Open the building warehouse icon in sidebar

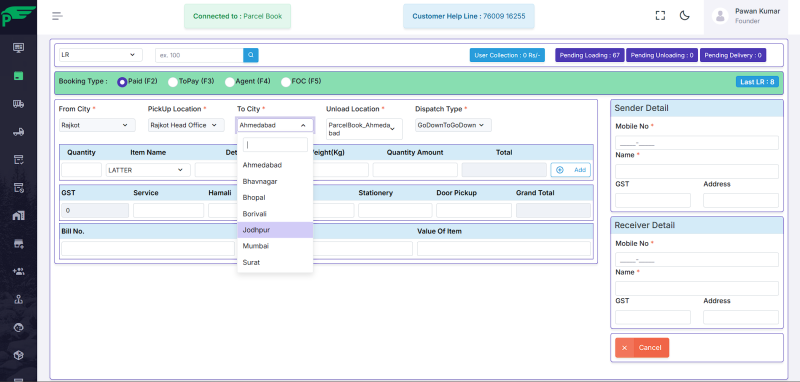tap(18, 215)
